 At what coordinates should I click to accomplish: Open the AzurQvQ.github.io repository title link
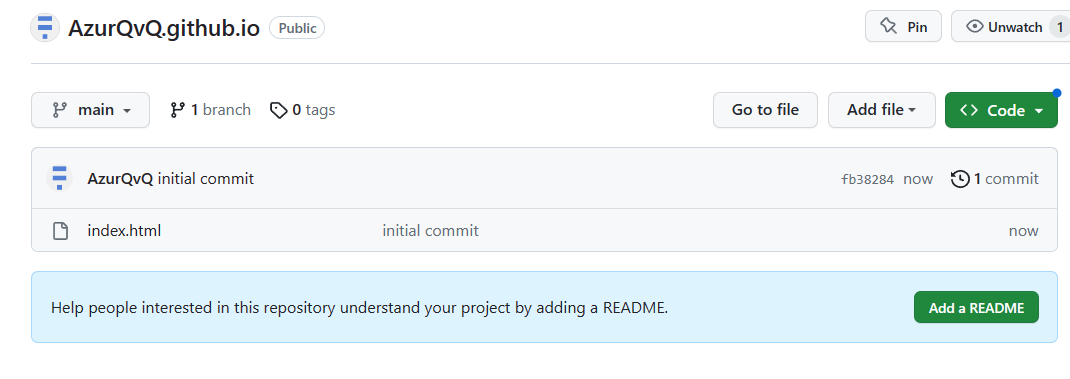pos(164,28)
